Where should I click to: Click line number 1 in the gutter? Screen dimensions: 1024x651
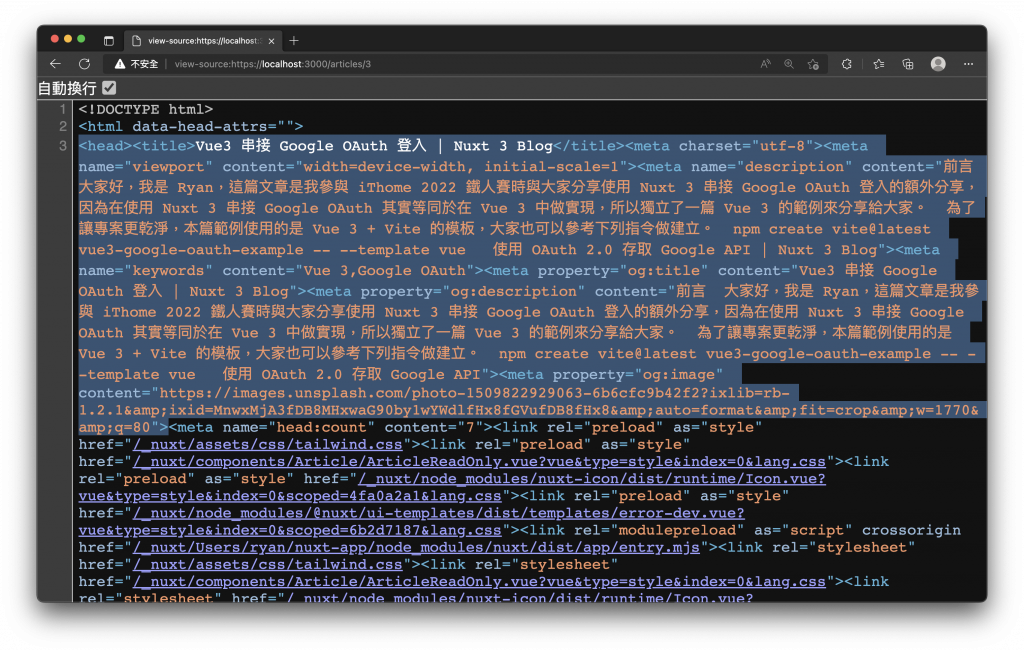pyautogui.click(x=63, y=109)
